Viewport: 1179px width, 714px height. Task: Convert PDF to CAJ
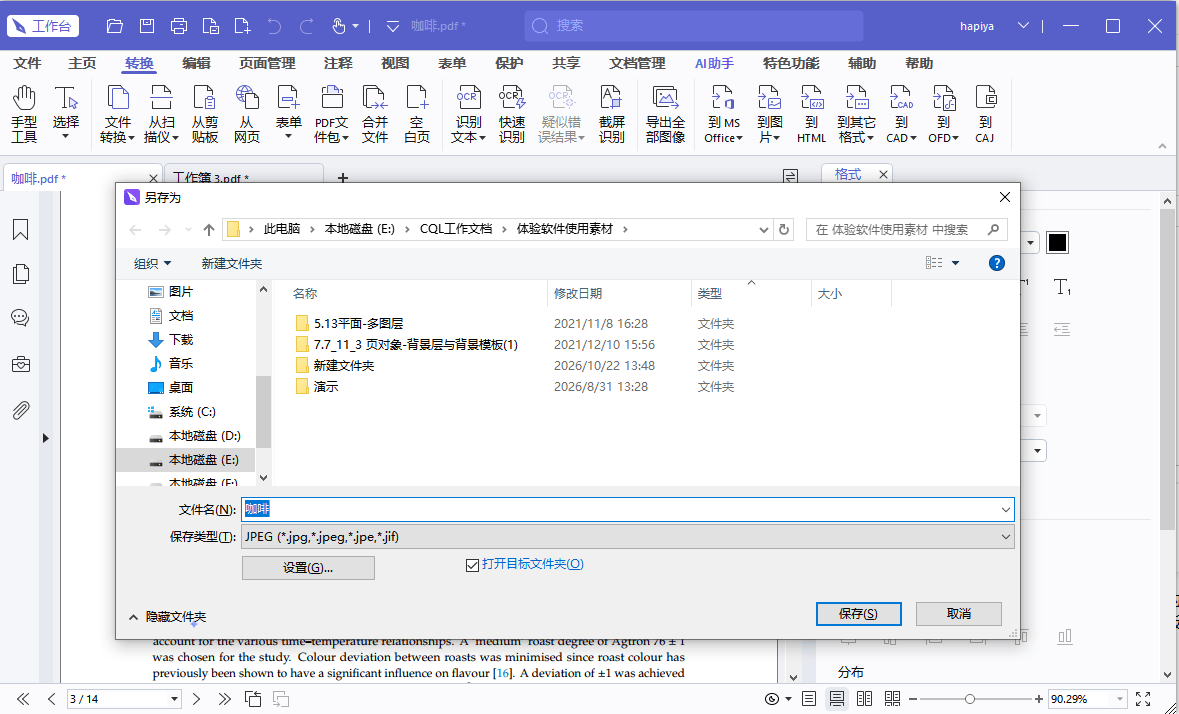(x=985, y=113)
